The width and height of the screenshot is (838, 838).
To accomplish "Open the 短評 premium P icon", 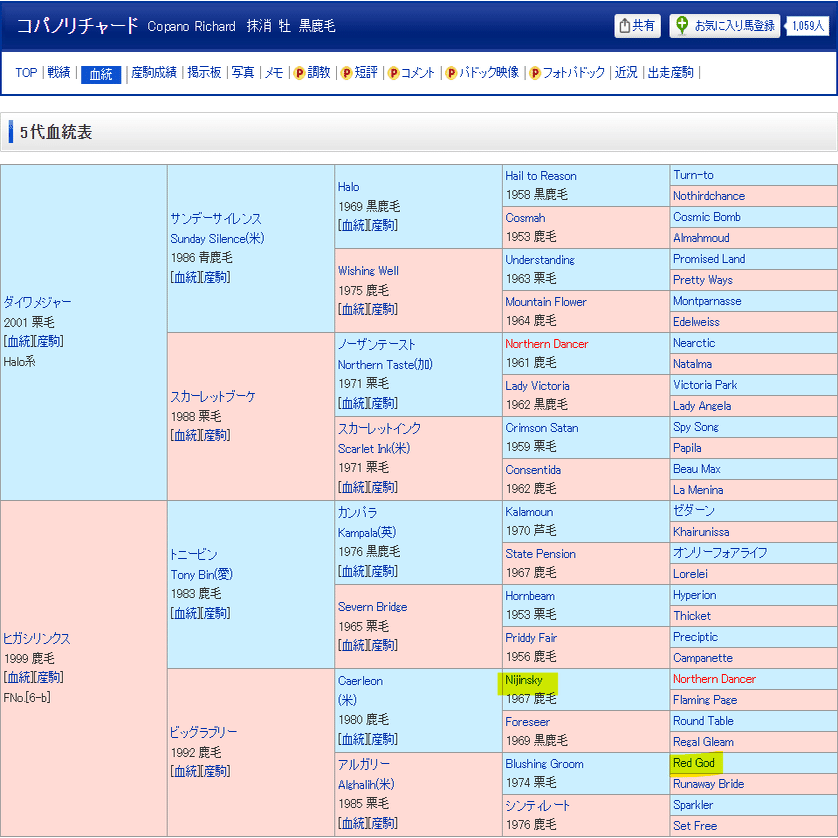I will (346, 73).
